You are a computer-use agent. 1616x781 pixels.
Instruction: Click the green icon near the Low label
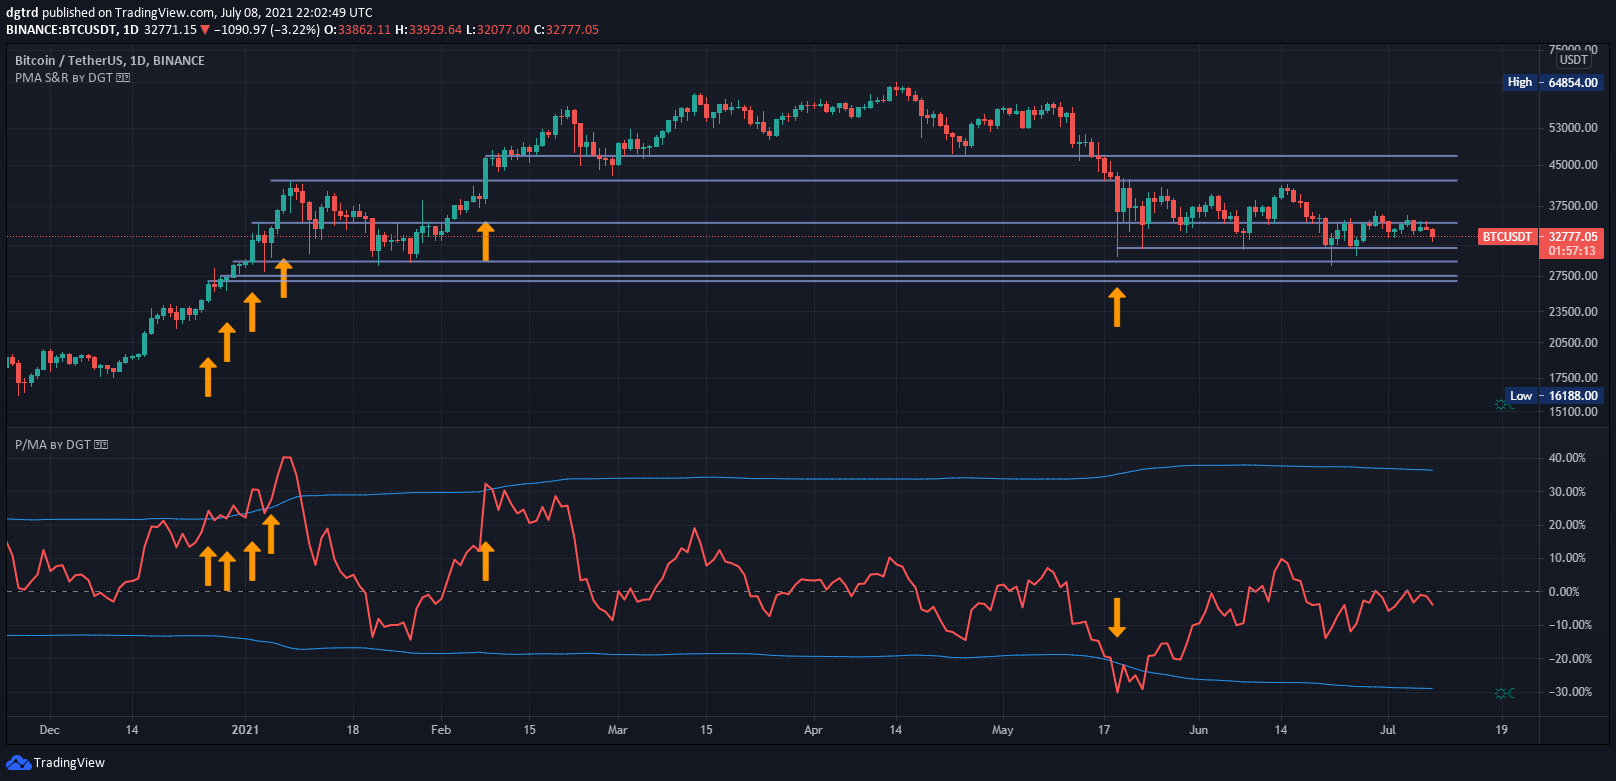pos(1503,404)
